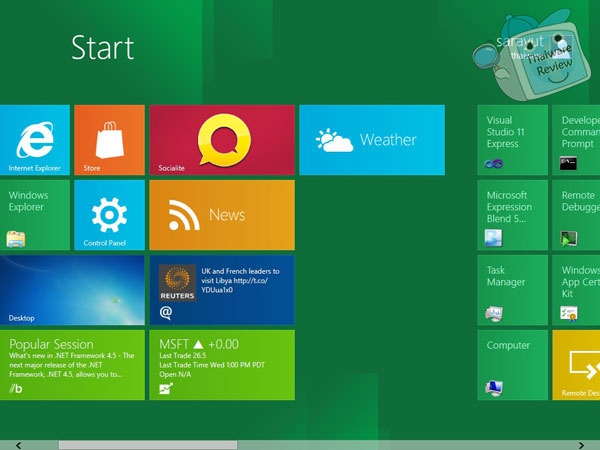600x450 pixels.
Task: Click the left scroll arrow
Action: pyautogui.click(x=18, y=445)
